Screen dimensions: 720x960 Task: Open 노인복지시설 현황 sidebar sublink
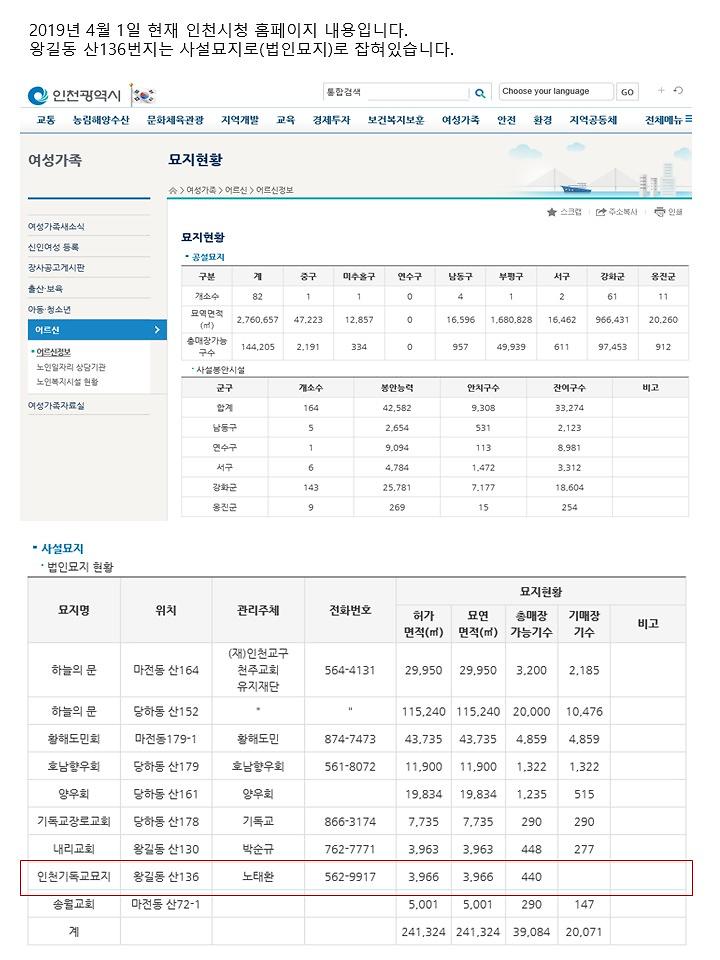click(x=67, y=382)
